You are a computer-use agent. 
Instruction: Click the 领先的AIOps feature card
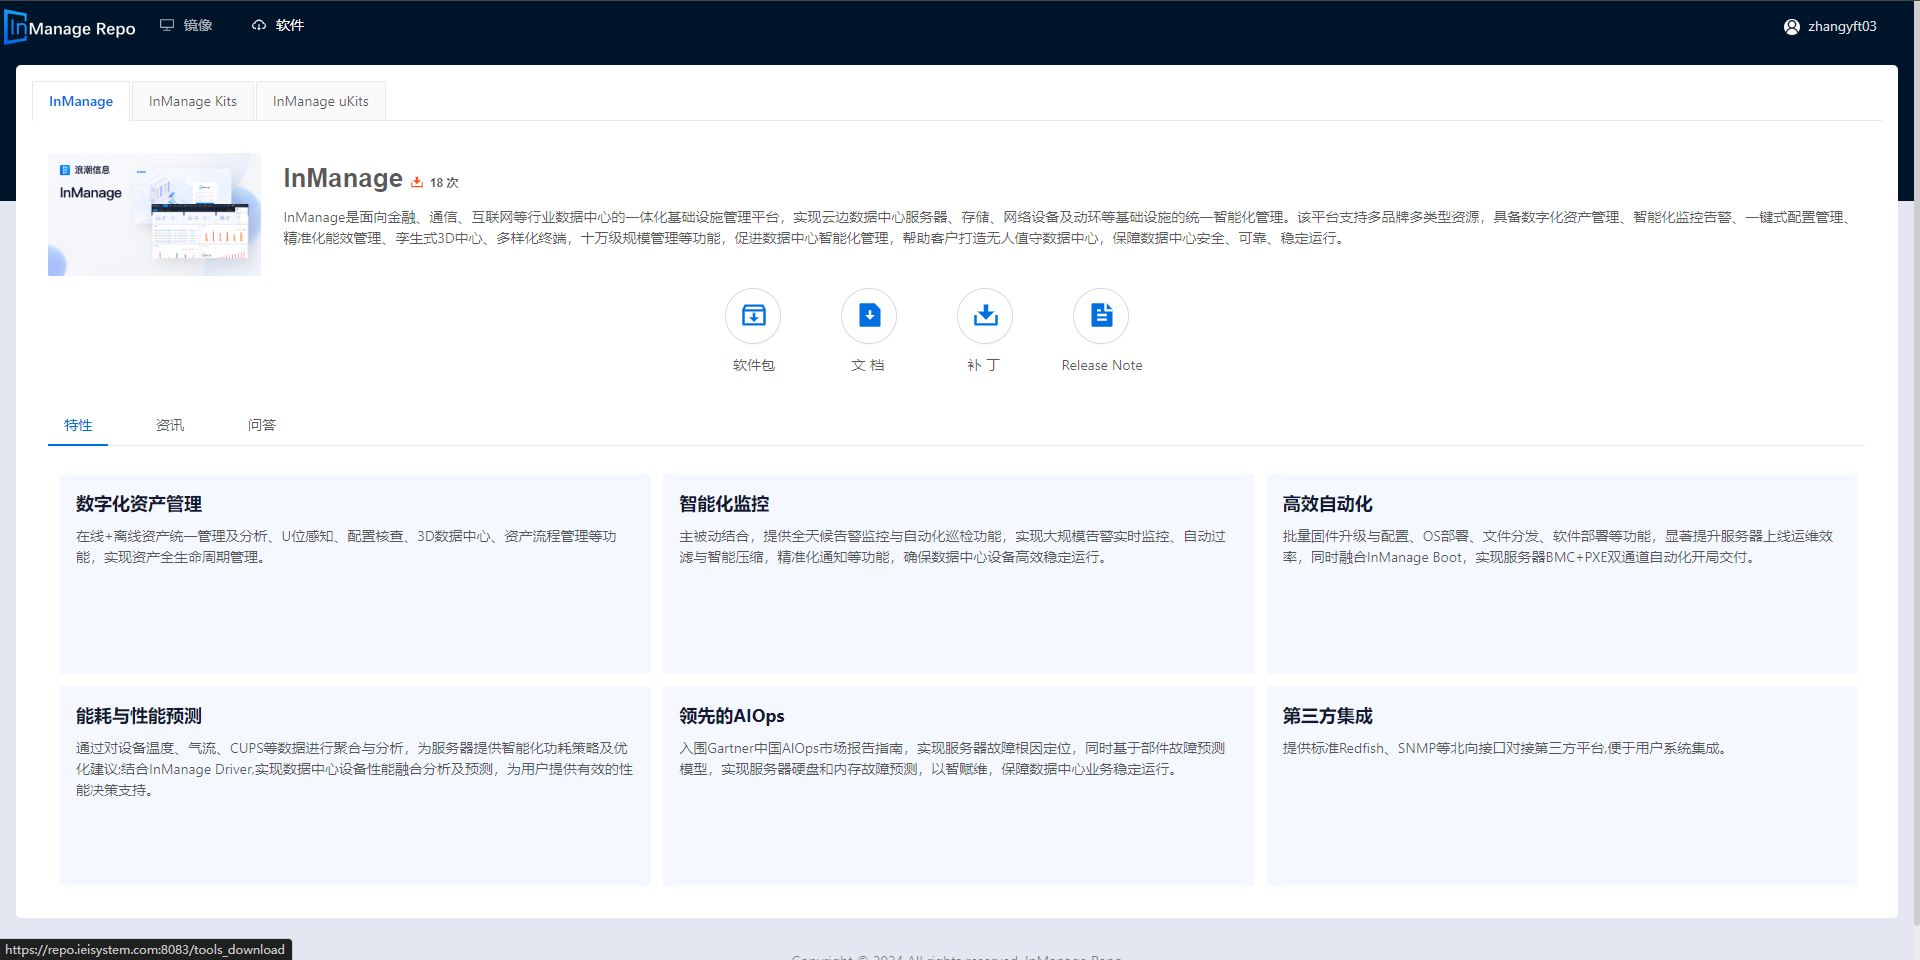(x=958, y=785)
